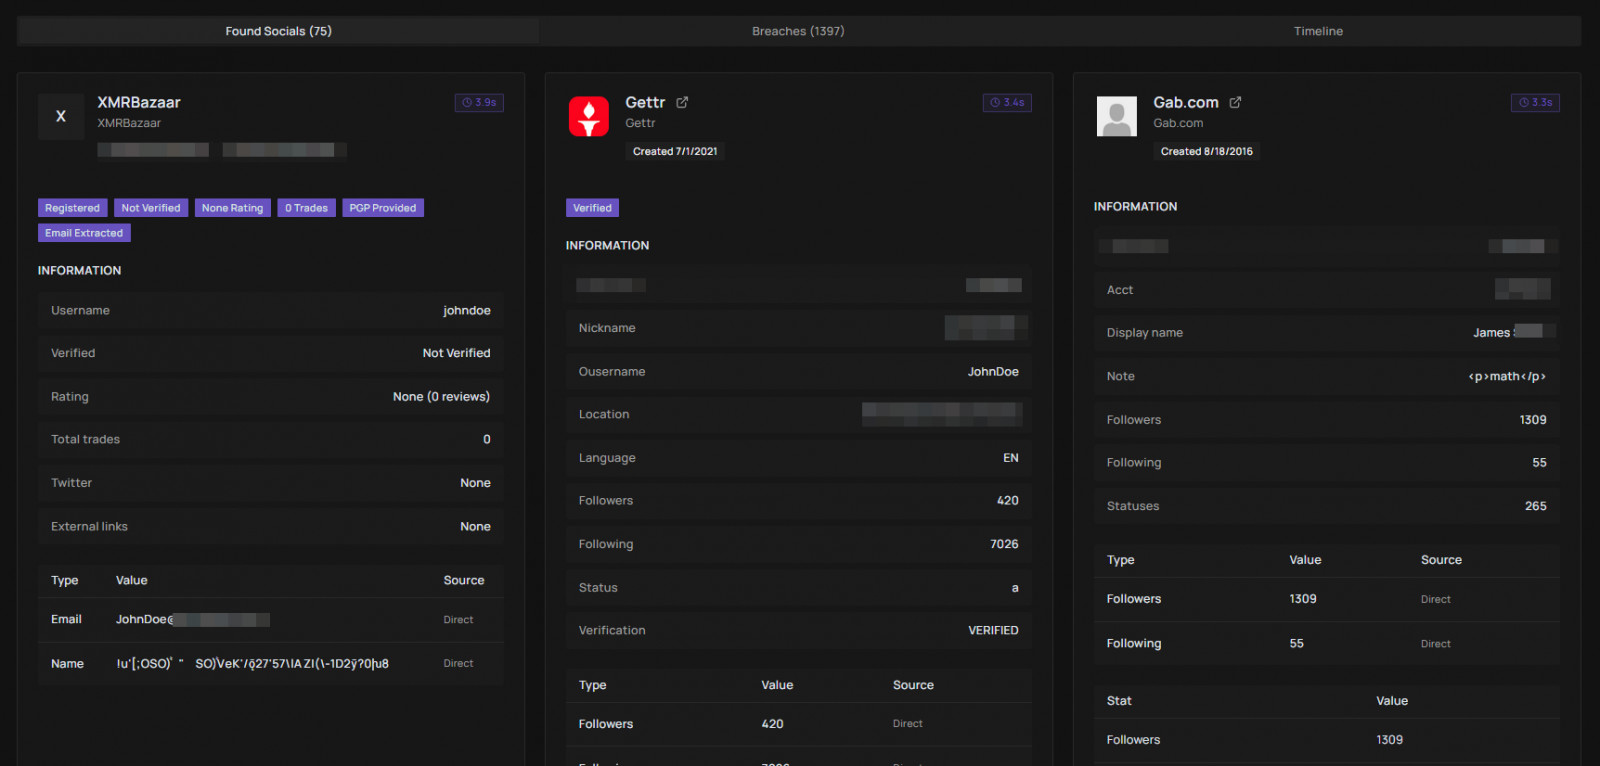
Task: Click the 3.9s timing badge on XMRBazaar
Action: [479, 102]
